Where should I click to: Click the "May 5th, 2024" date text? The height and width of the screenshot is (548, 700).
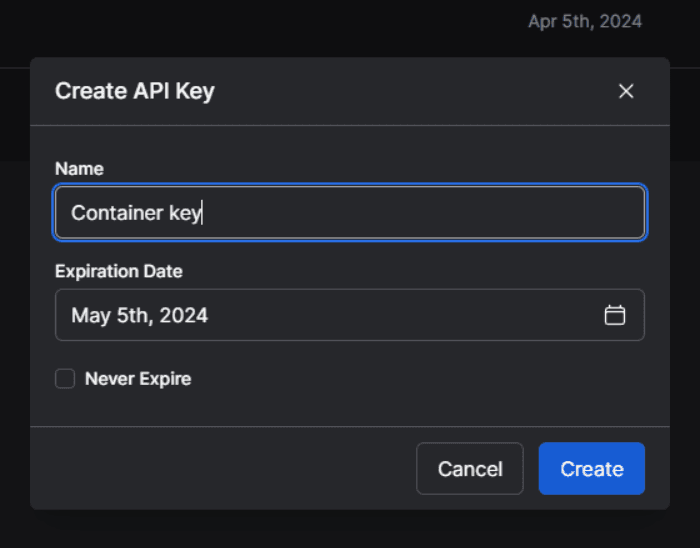pyautogui.click(x=139, y=315)
